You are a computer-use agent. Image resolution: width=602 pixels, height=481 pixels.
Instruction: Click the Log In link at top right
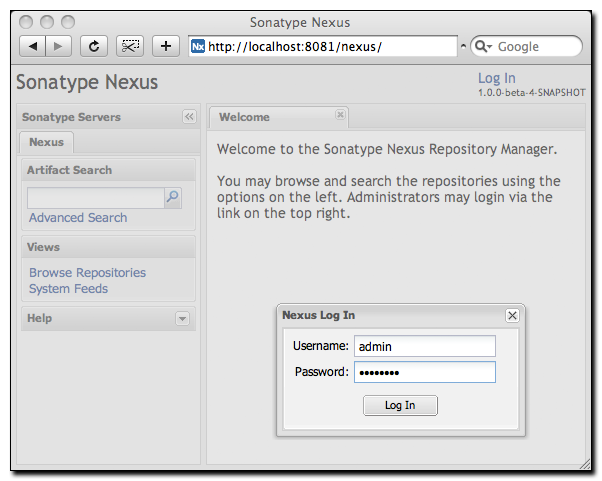coord(496,78)
